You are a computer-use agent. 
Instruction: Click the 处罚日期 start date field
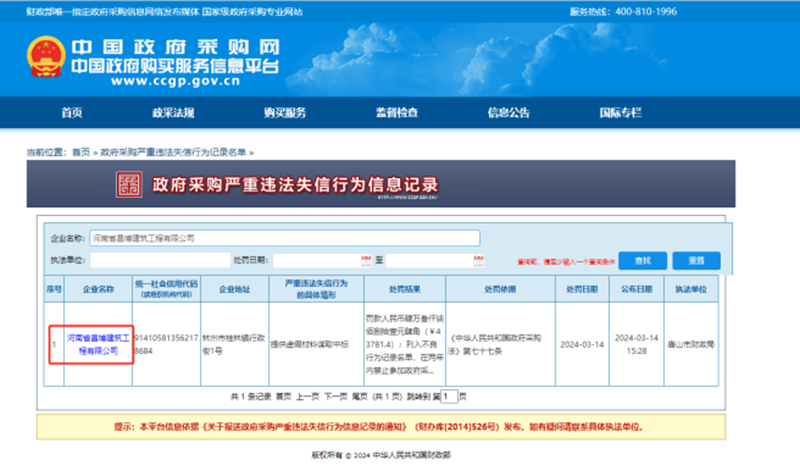tap(321, 260)
